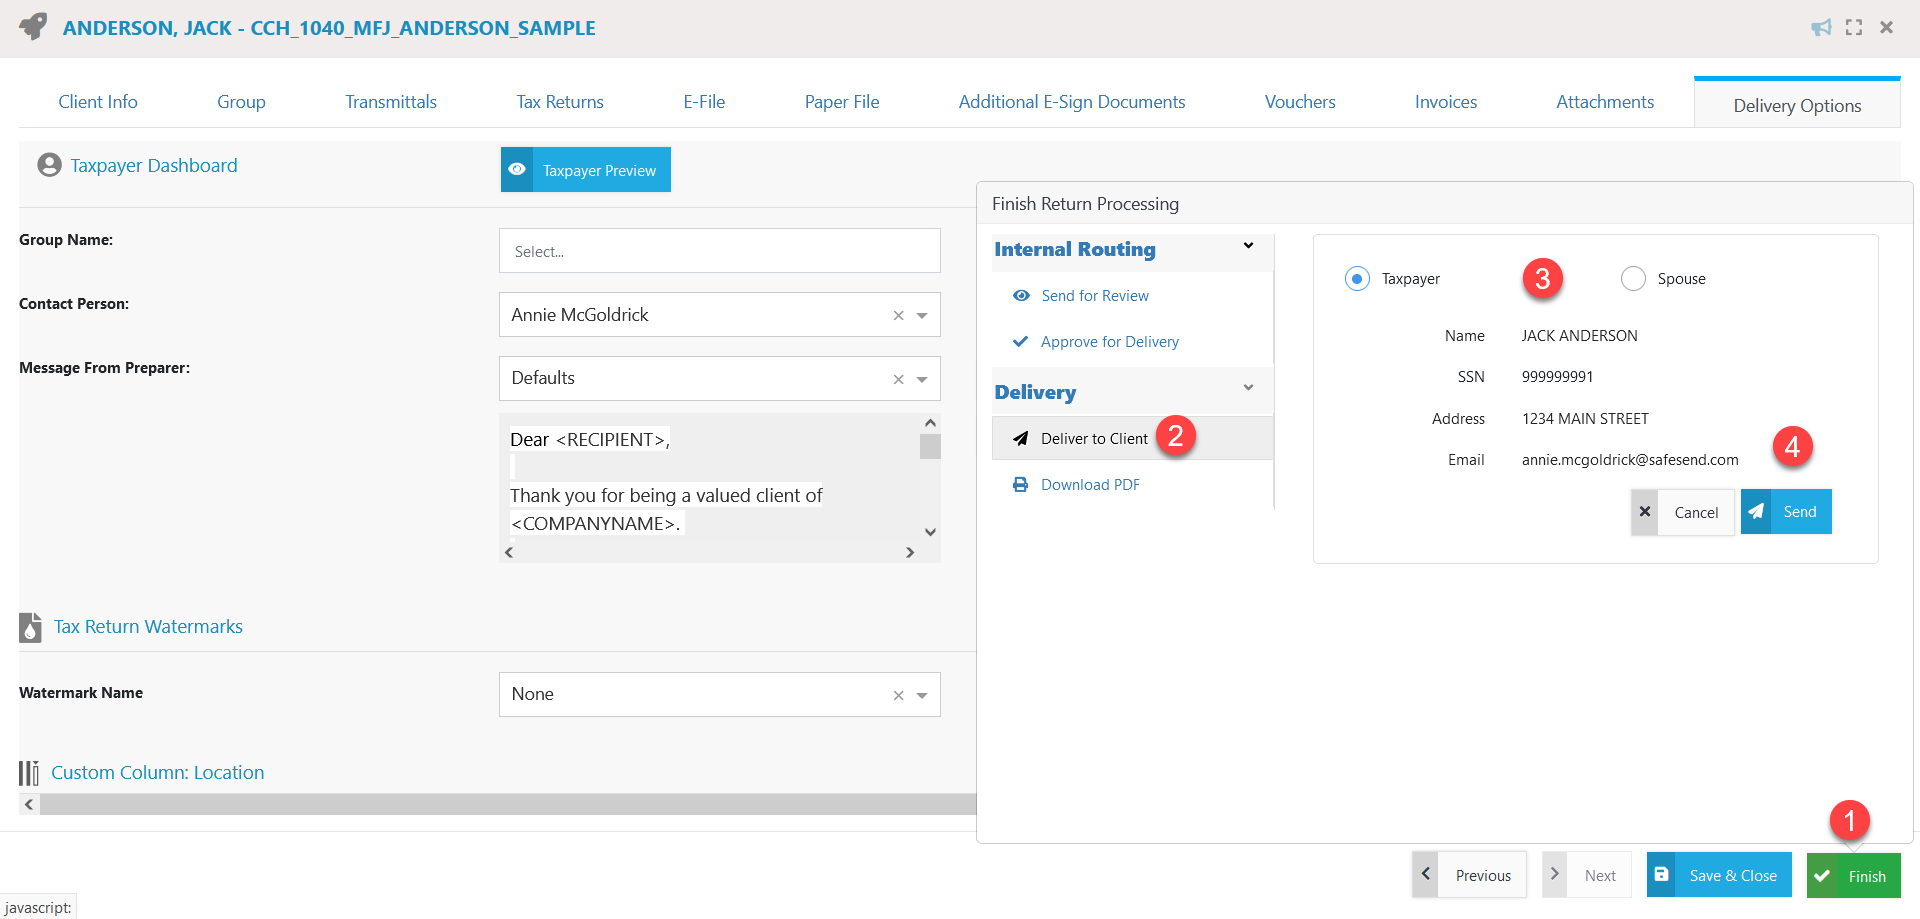
Task: Click the megaphone announcement icon in the header
Action: click(1822, 27)
